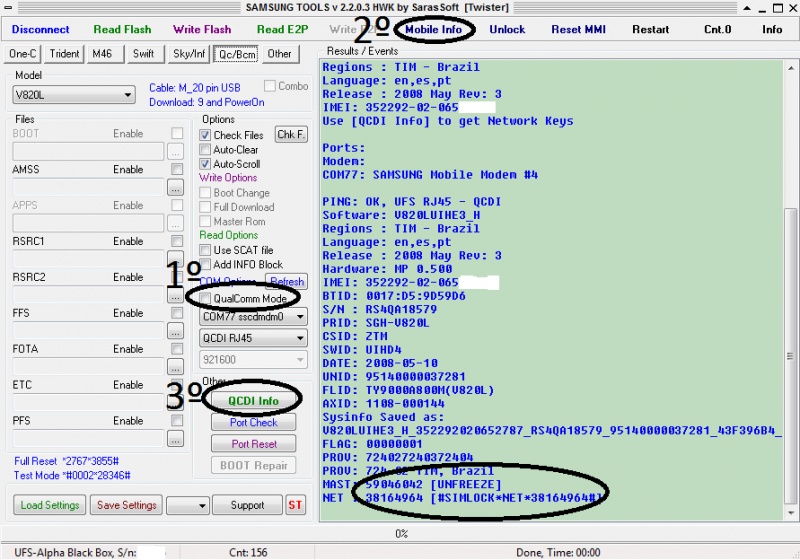The height and width of the screenshot is (560, 800).
Task: Switch to the Other tab
Action: 280,54
